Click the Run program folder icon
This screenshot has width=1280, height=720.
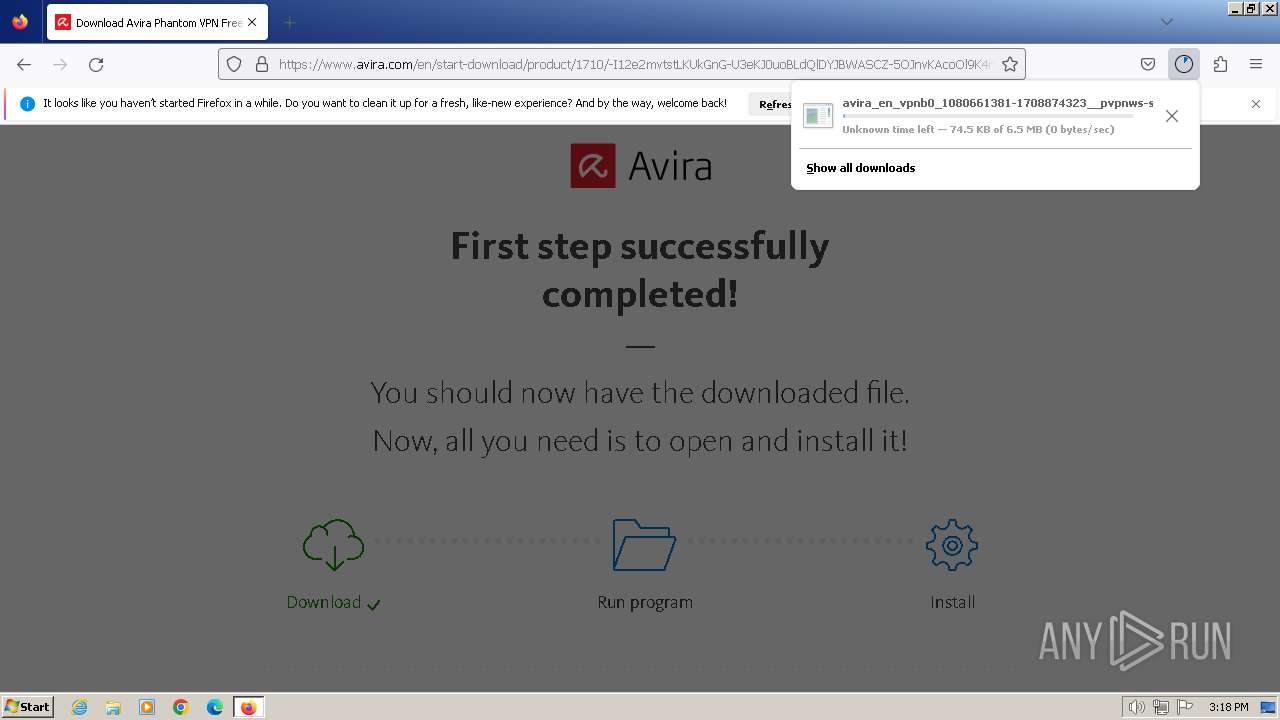[644, 545]
